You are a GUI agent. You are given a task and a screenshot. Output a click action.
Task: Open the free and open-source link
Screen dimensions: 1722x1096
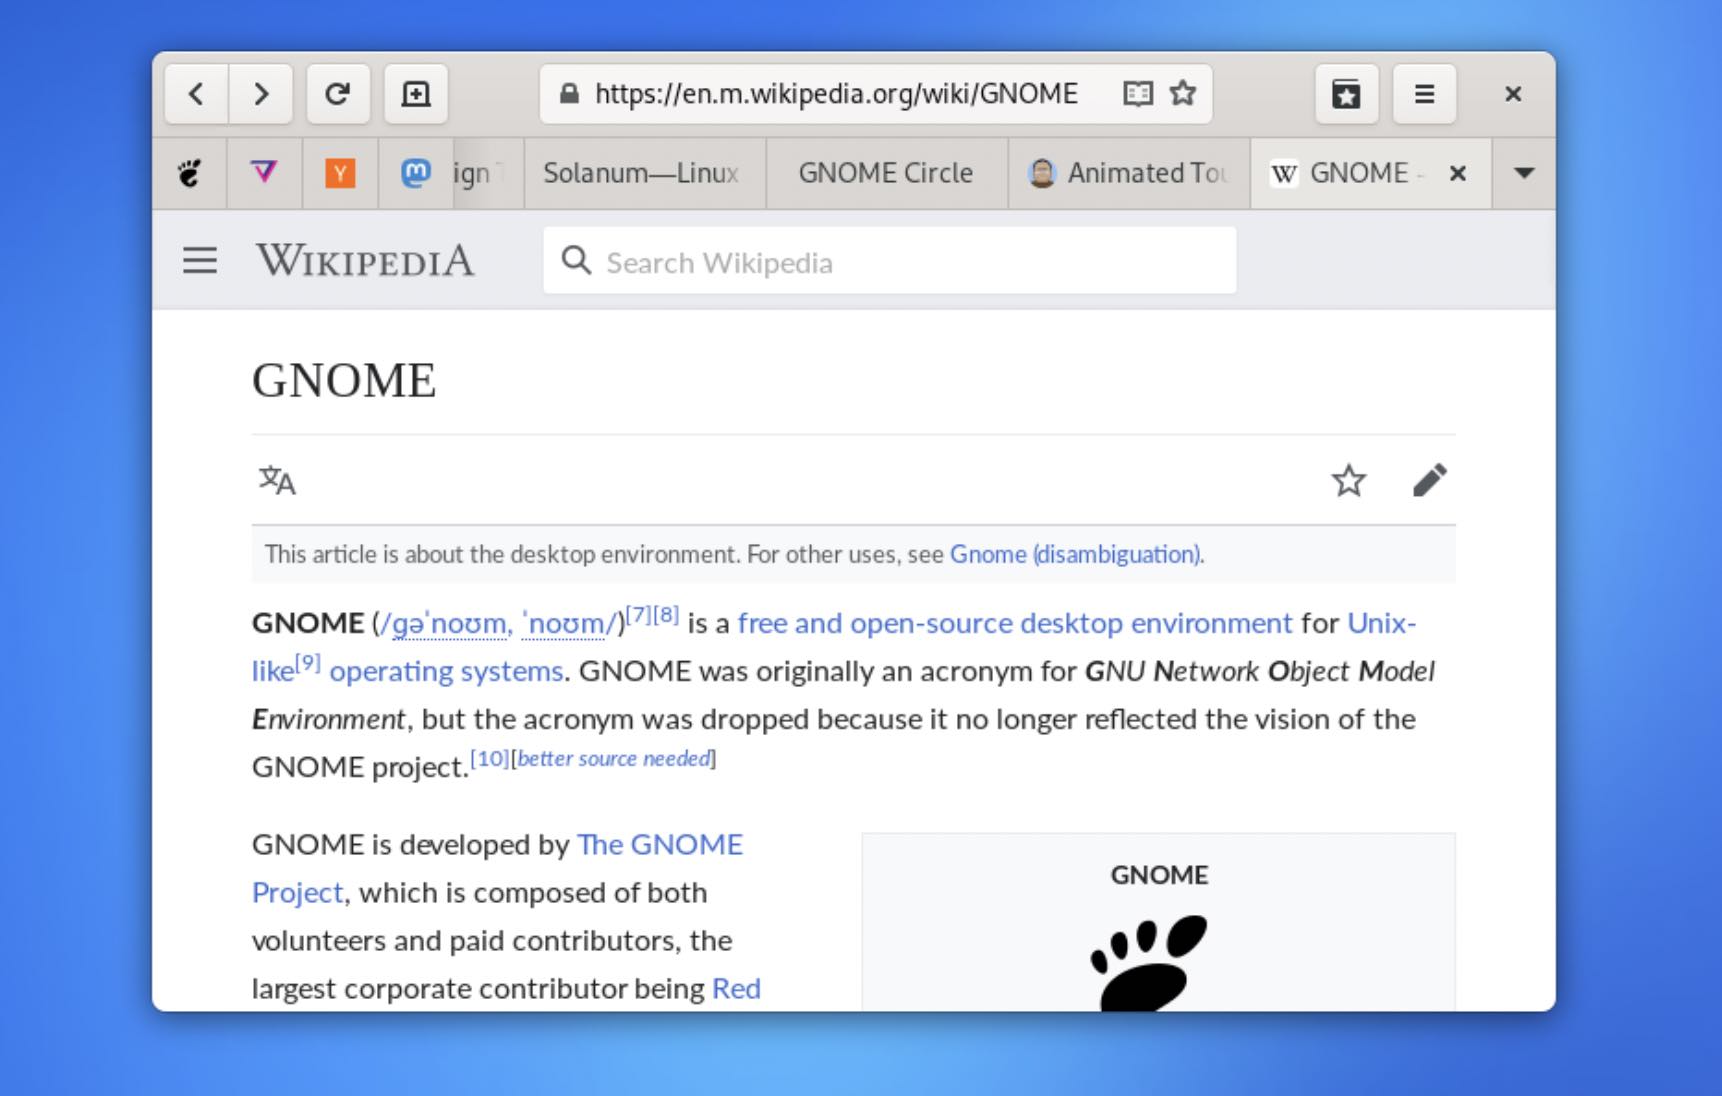(x=875, y=623)
